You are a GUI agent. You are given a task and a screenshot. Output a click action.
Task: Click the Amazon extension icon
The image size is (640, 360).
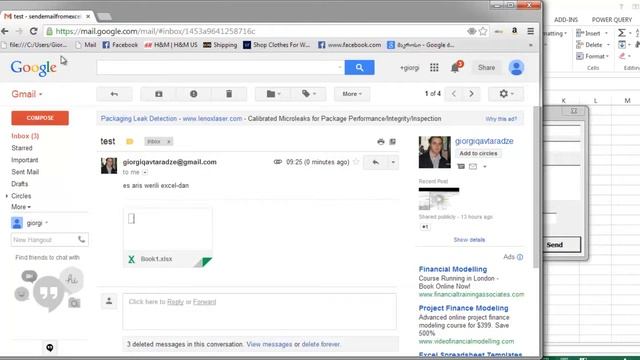click(x=515, y=31)
